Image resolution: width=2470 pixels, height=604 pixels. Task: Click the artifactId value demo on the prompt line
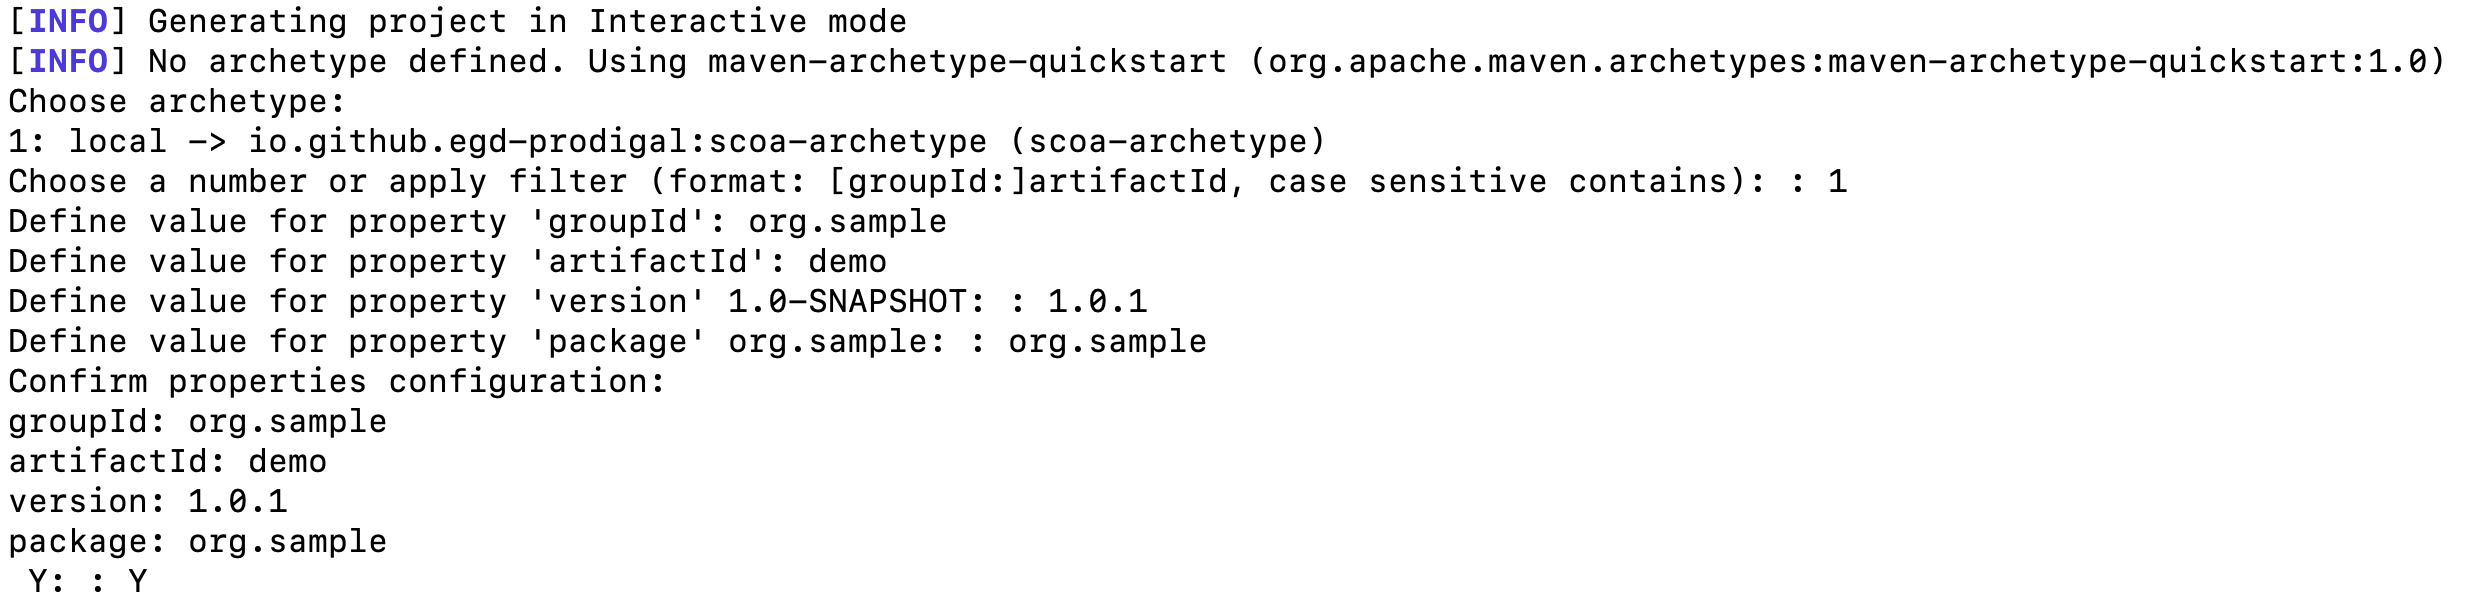pyautogui.click(x=847, y=262)
